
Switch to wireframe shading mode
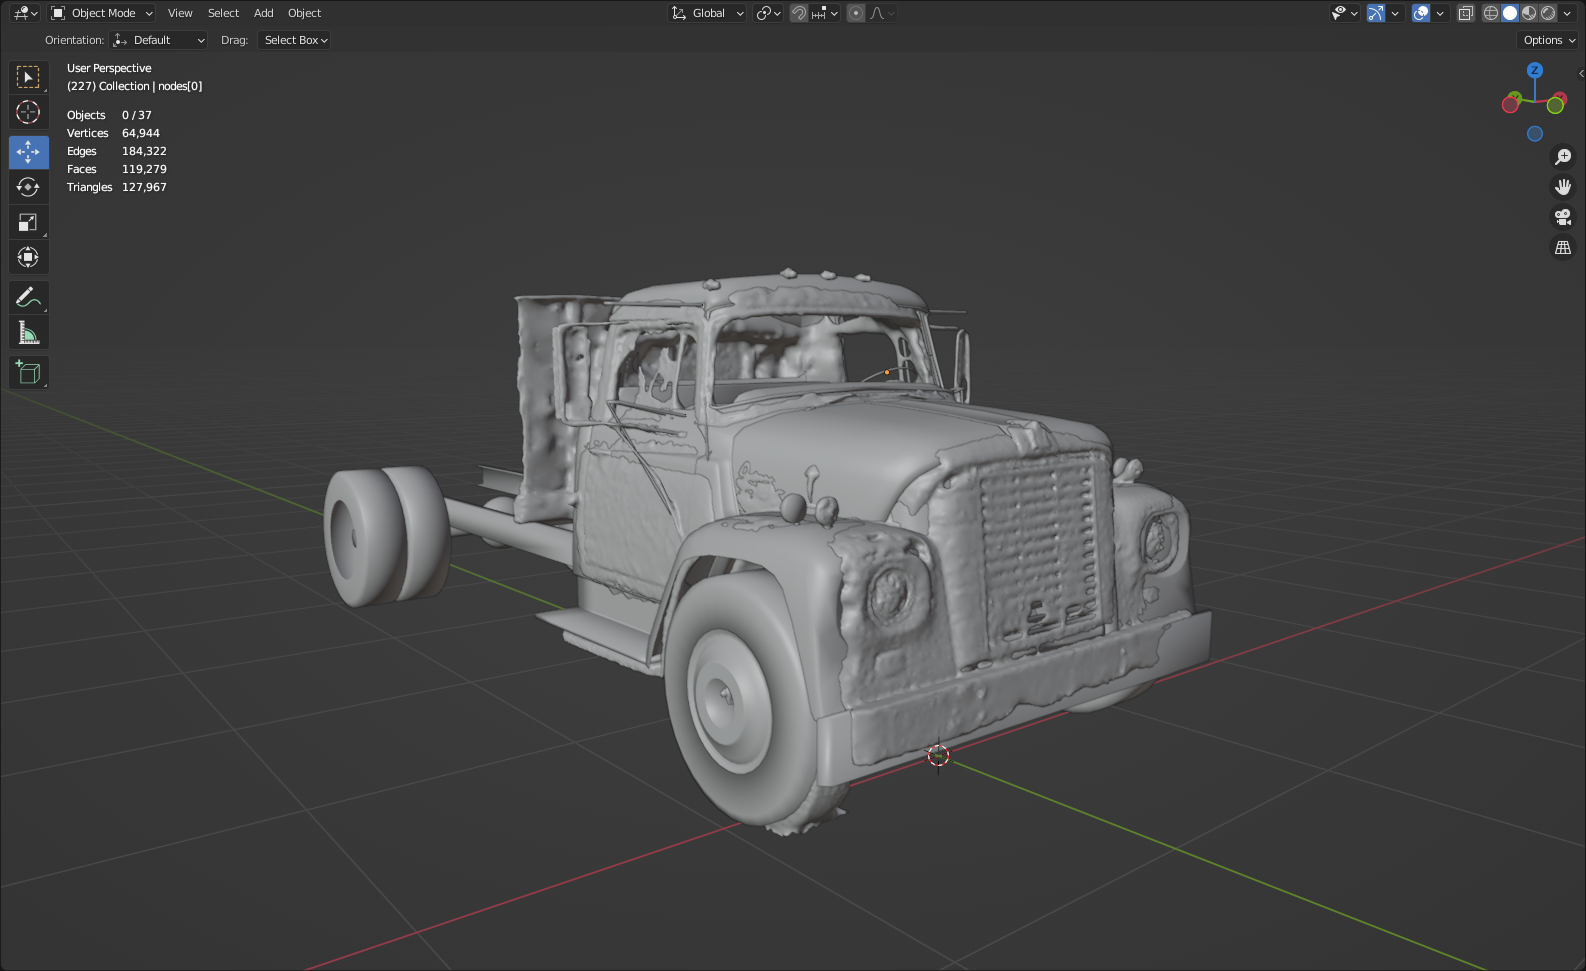click(x=1490, y=13)
